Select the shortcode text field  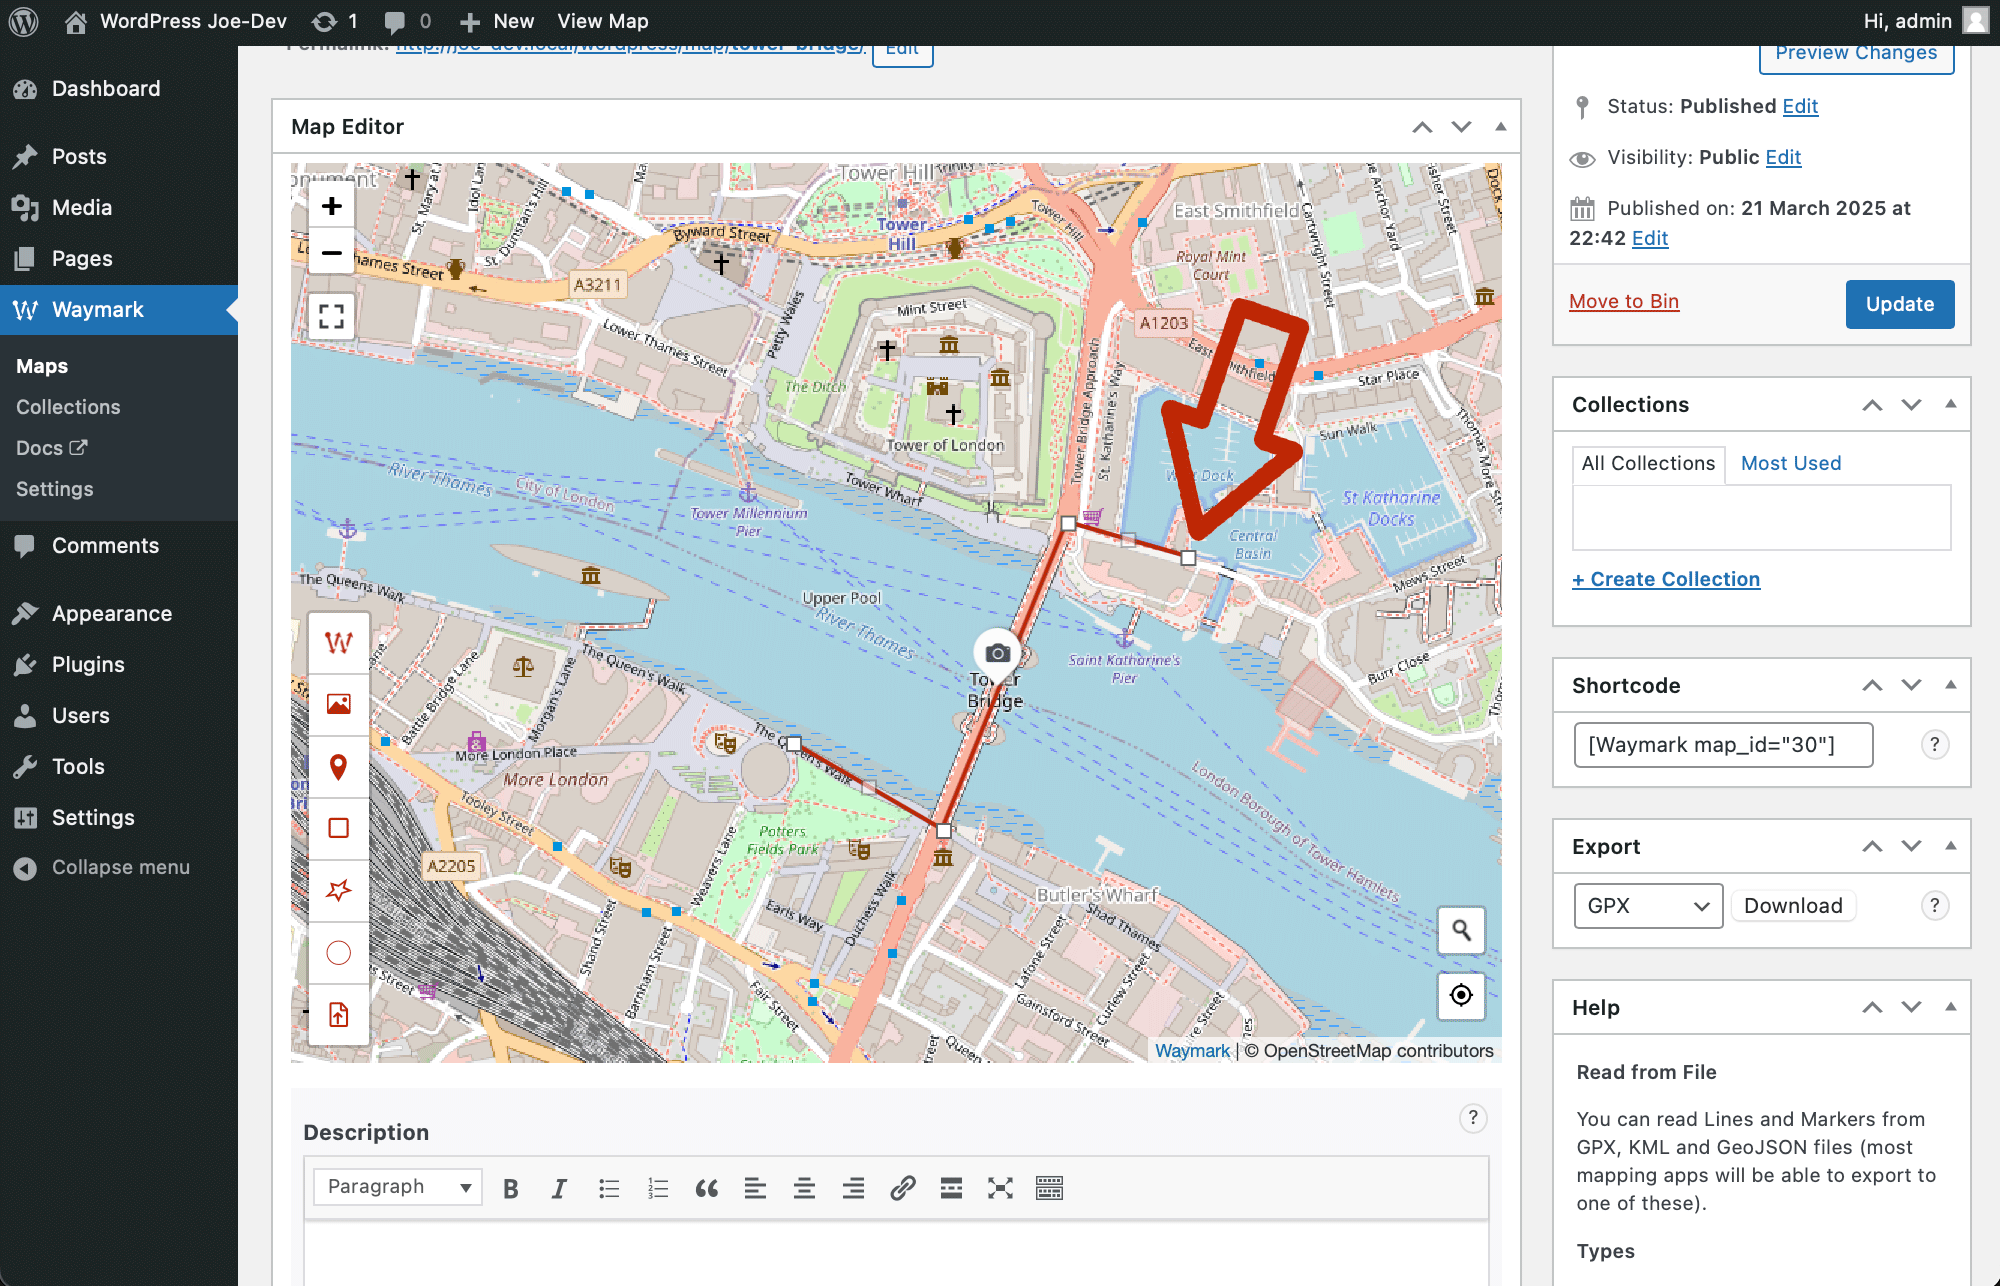(x=1722, y=744)
